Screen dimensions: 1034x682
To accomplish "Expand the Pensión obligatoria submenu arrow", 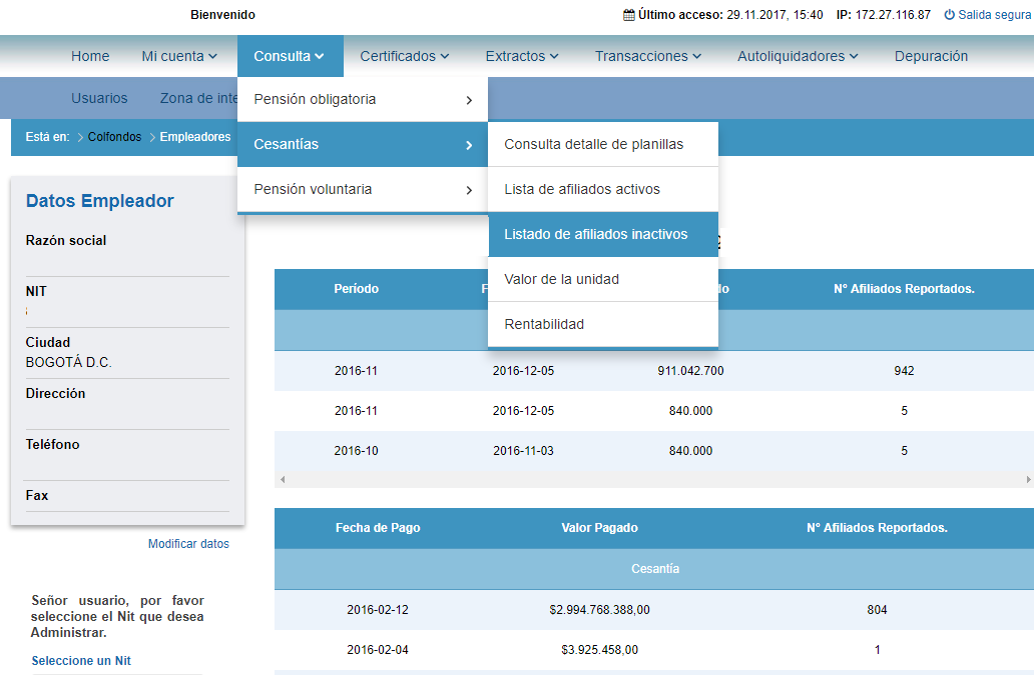I will [469, 100].
